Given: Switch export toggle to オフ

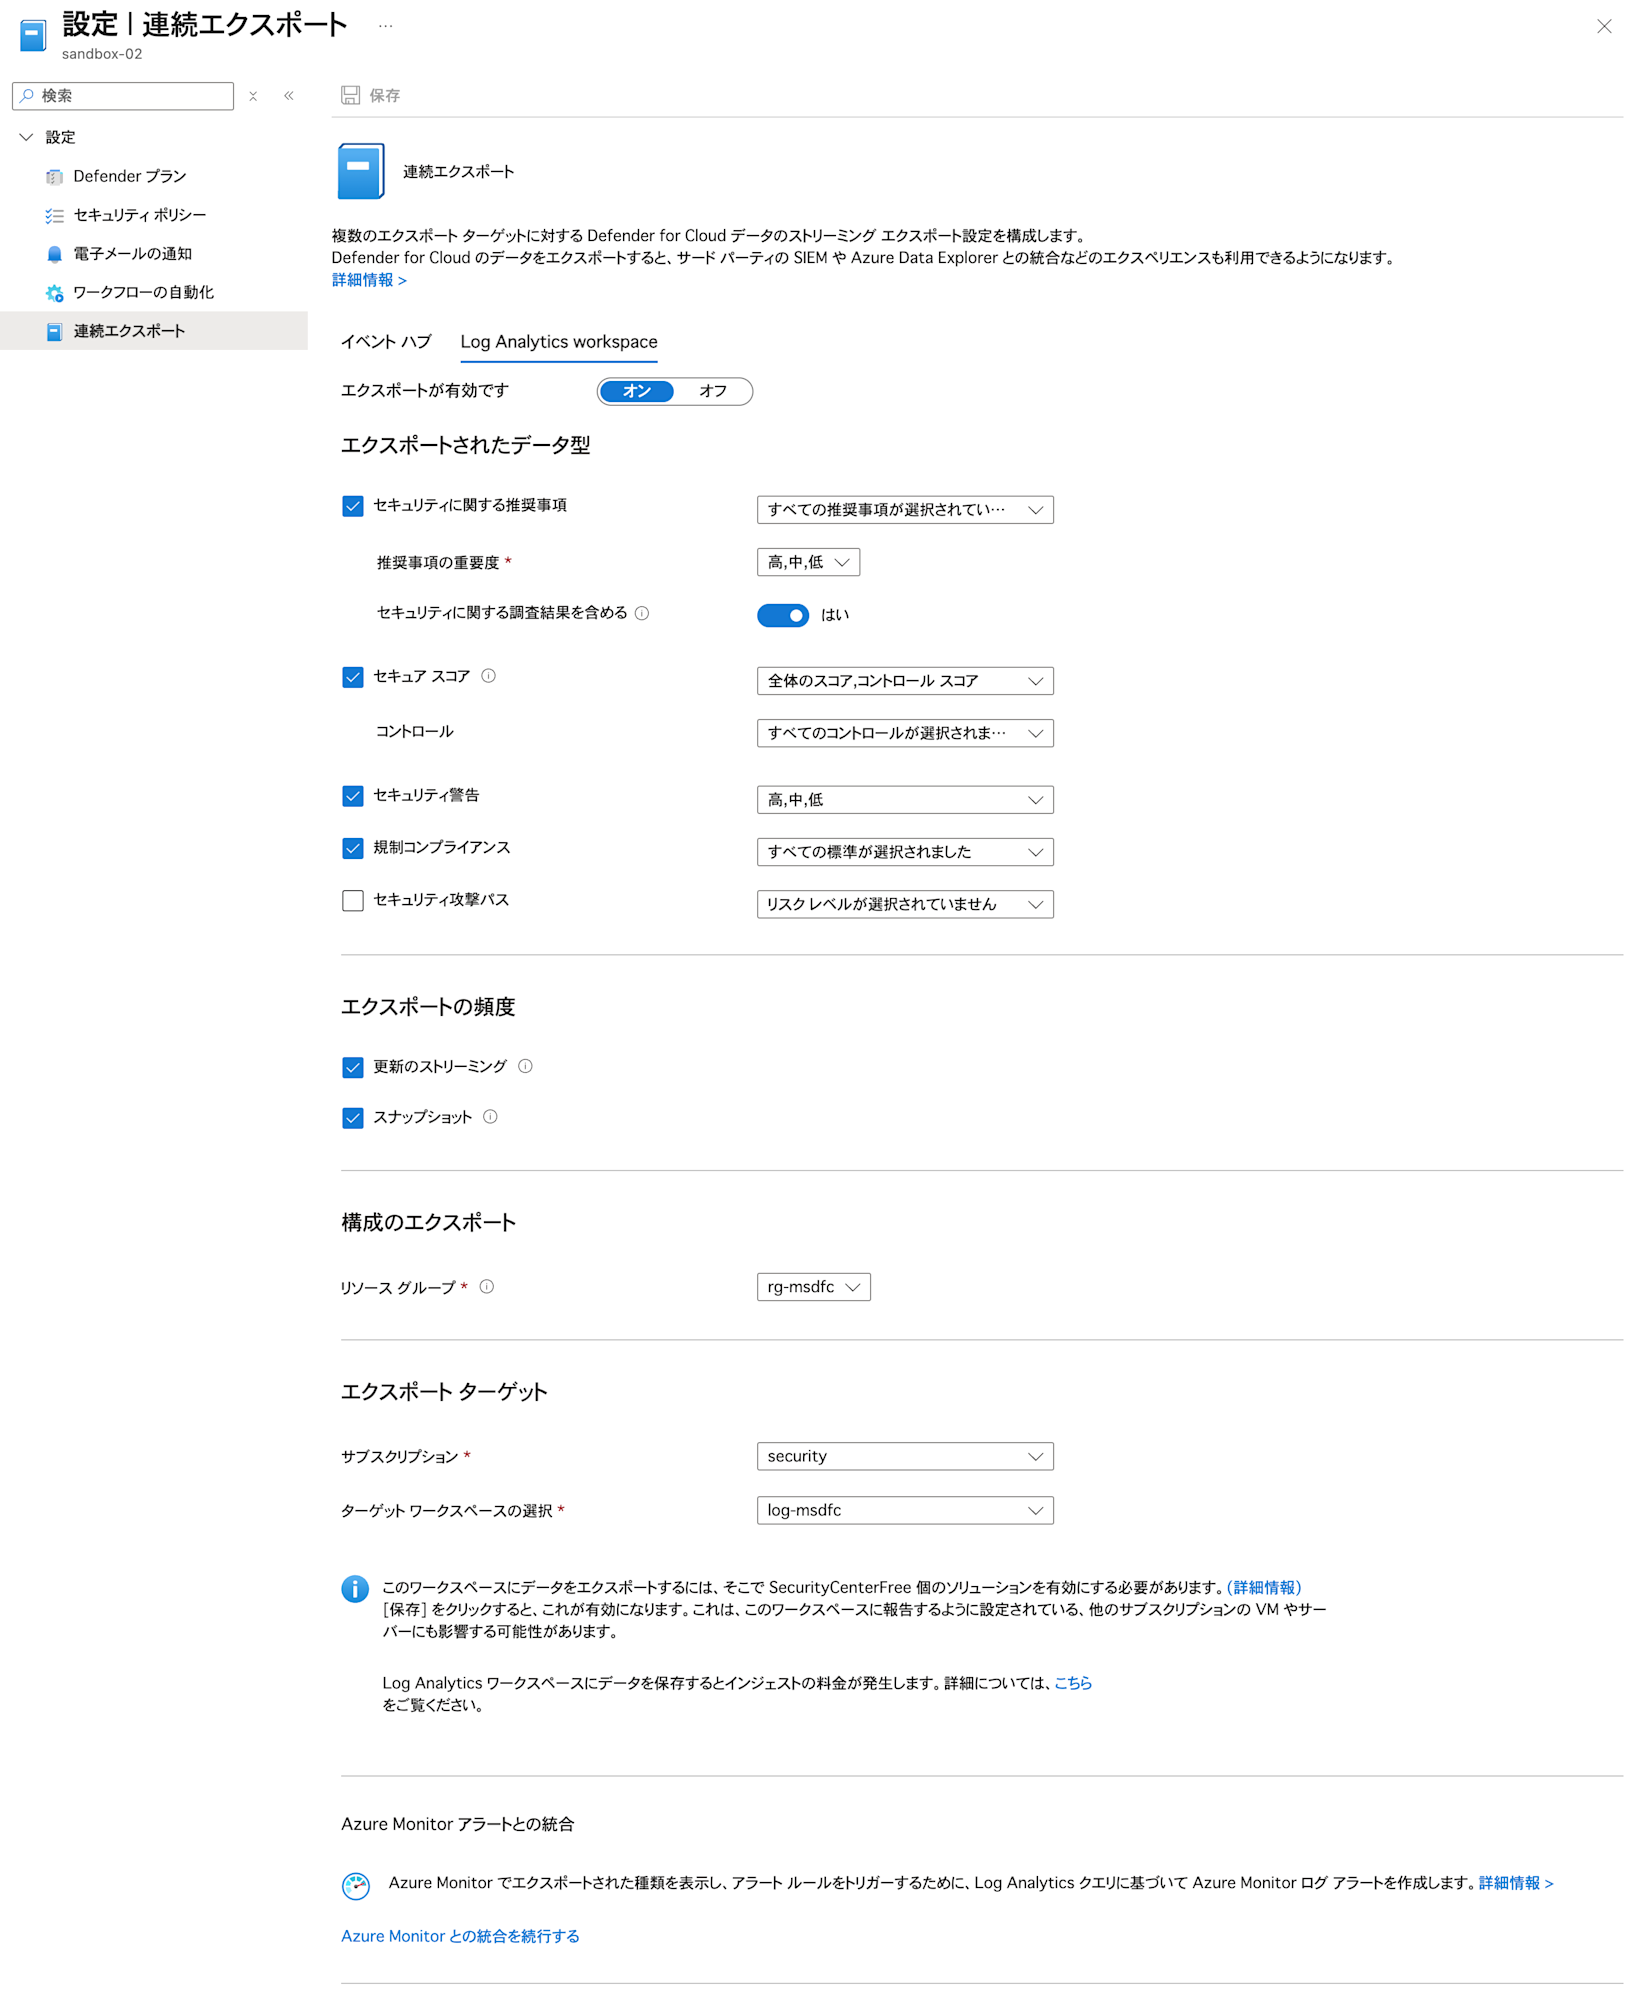Looking at the screenshot, I should click(x=713, y=391).
